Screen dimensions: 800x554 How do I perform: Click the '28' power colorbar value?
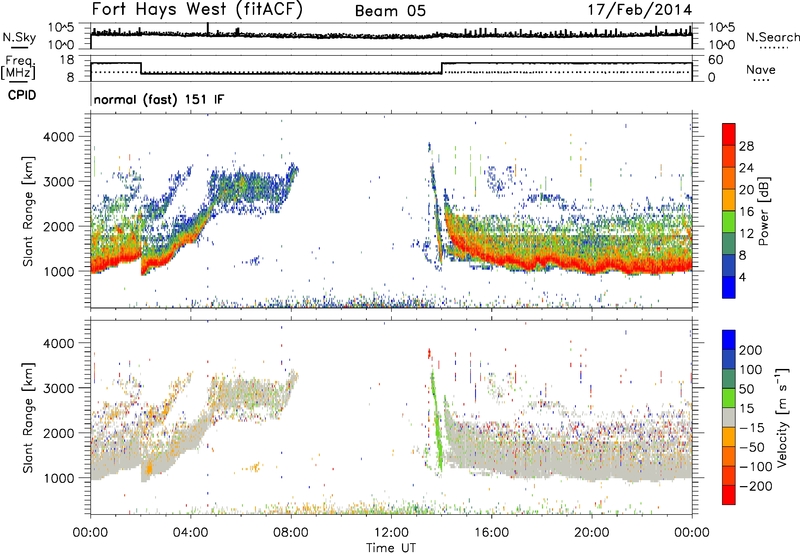tap(746, 146)
